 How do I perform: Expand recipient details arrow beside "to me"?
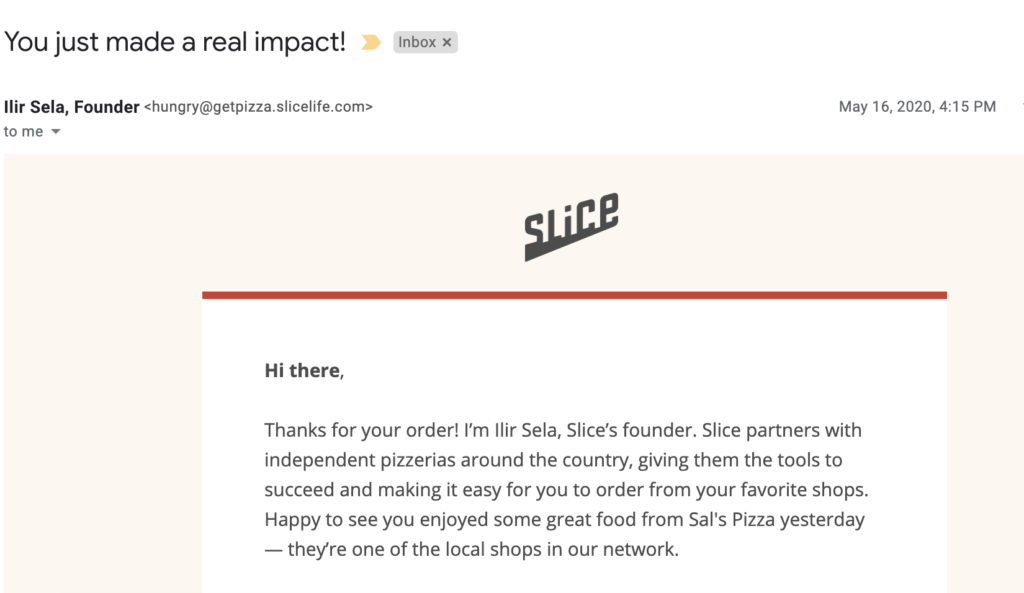pyautogui.click(x=56, y=132)
